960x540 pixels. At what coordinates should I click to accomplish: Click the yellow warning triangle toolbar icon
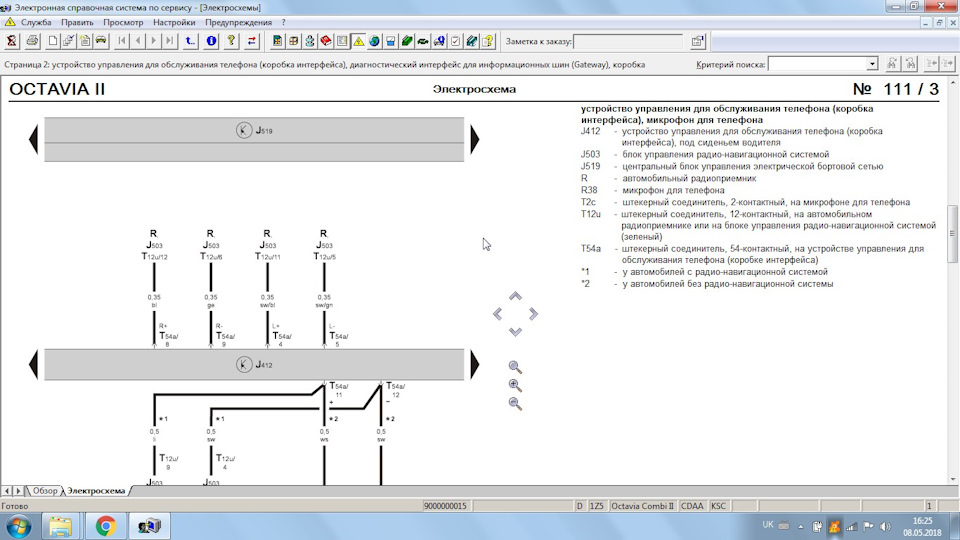(x=358, y=42)
